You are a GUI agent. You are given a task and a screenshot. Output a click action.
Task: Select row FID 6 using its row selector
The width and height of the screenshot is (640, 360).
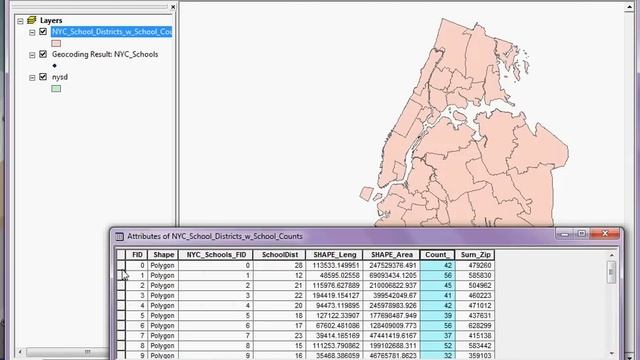[x=121, y=326]
